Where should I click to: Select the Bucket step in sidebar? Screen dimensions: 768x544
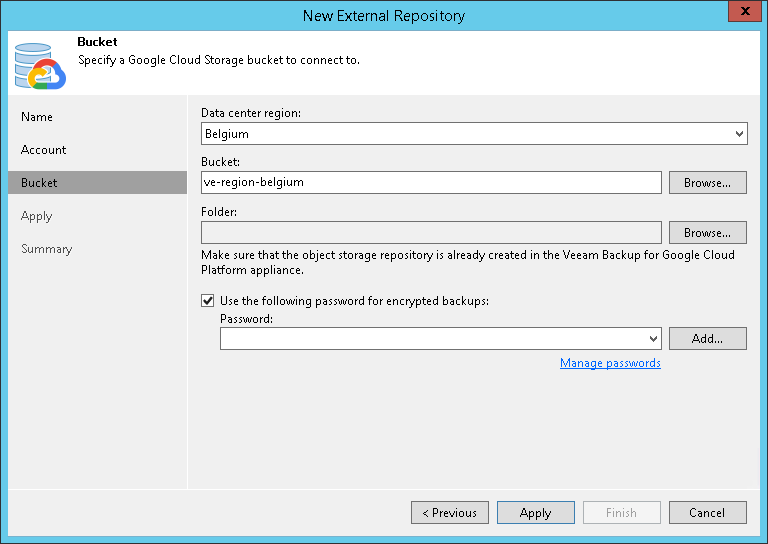[39, 183]
